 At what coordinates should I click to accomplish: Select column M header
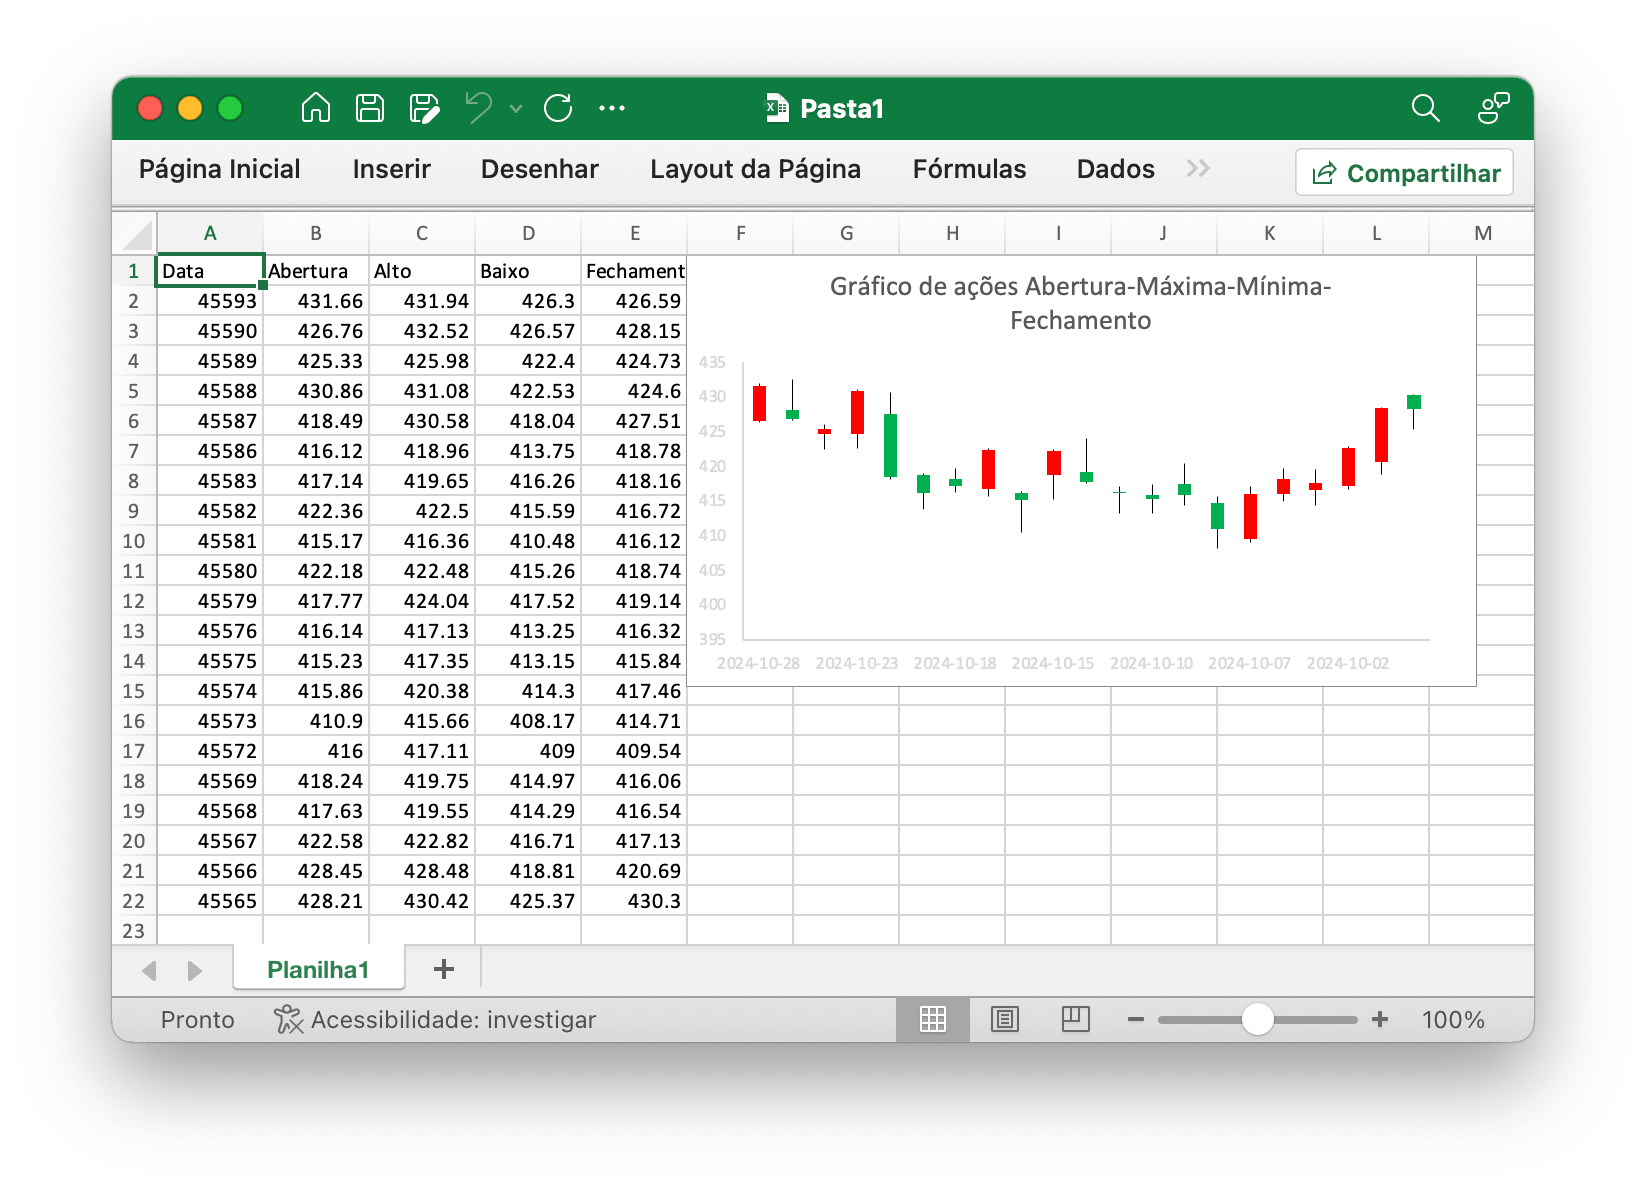point(1482,233)
